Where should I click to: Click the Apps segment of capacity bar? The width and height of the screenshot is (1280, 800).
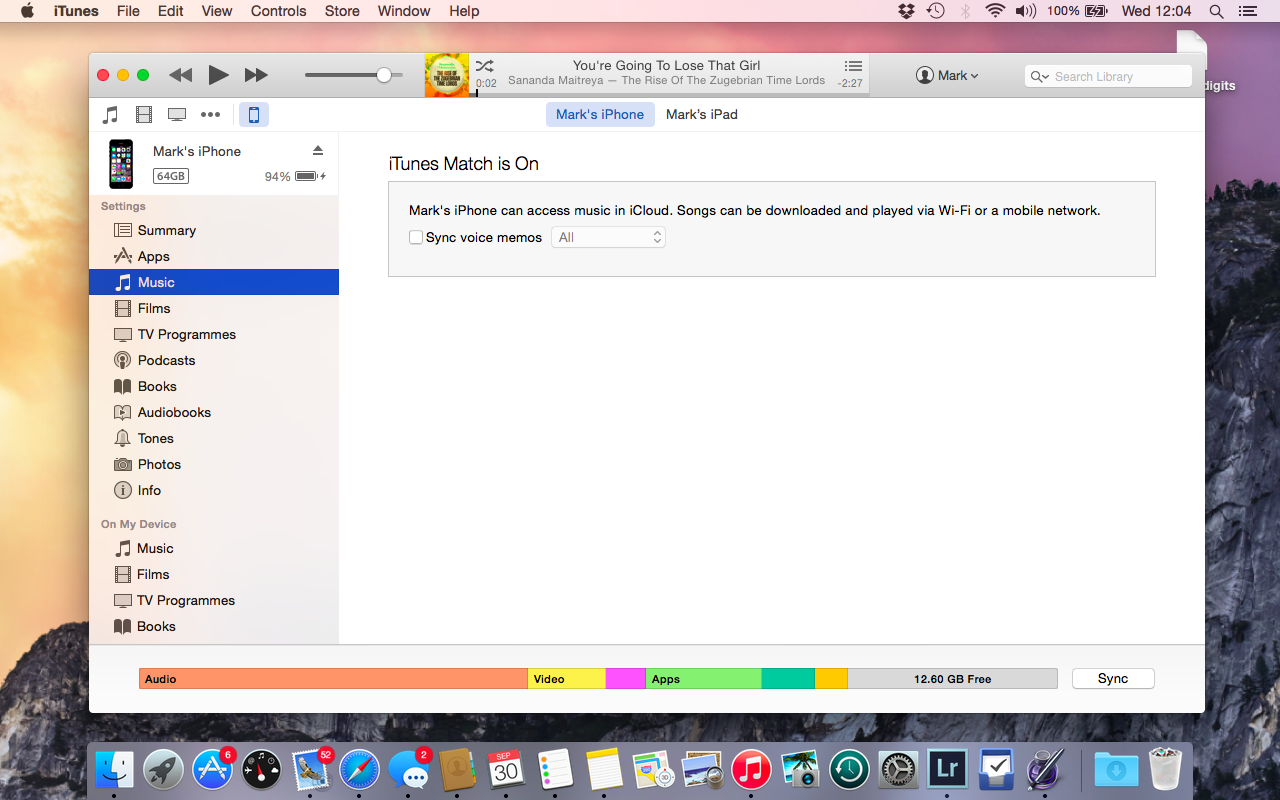pos(703,679)
